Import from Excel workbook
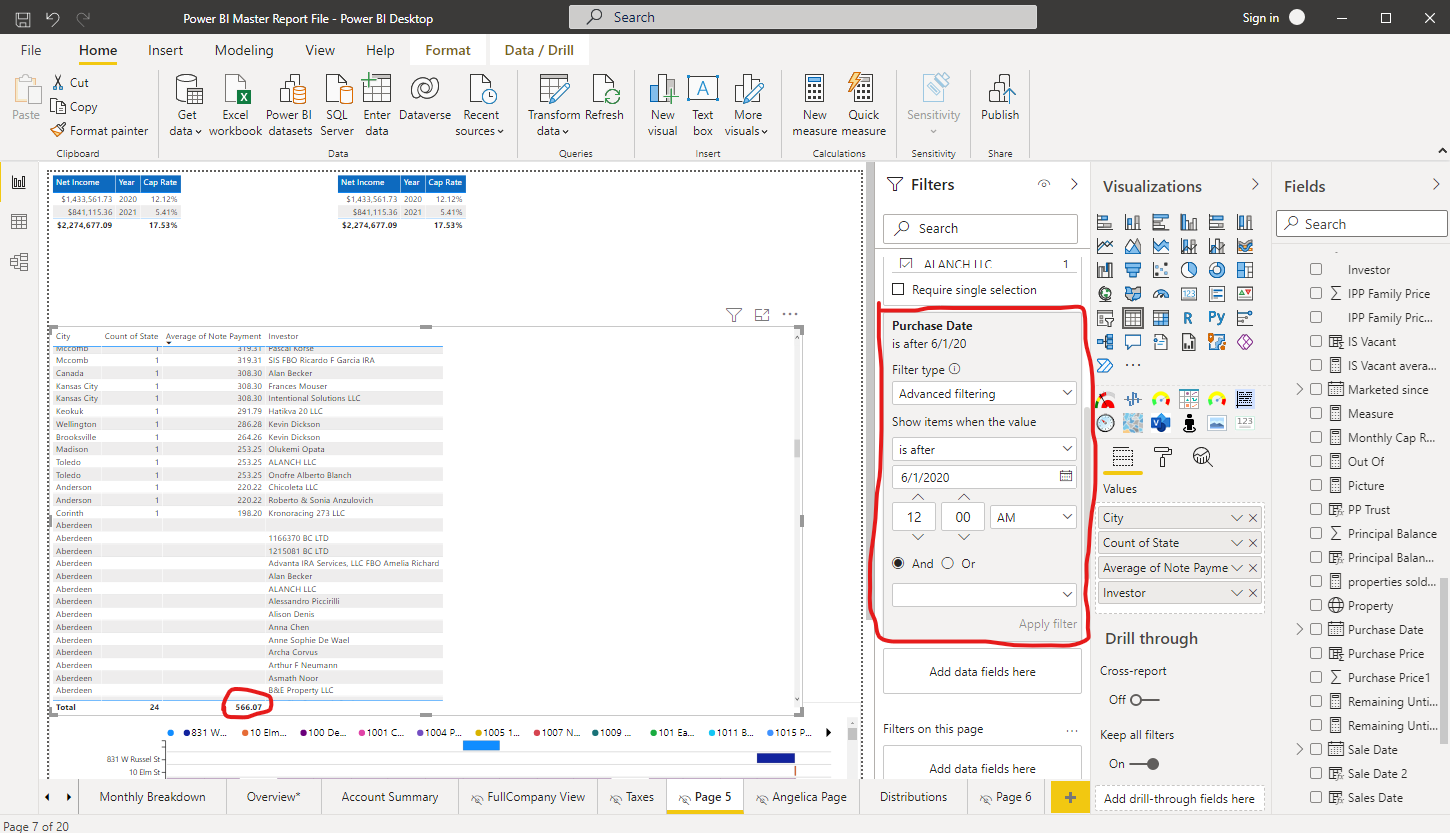Viewport: 1450px width, 833px height. (235, 105)
